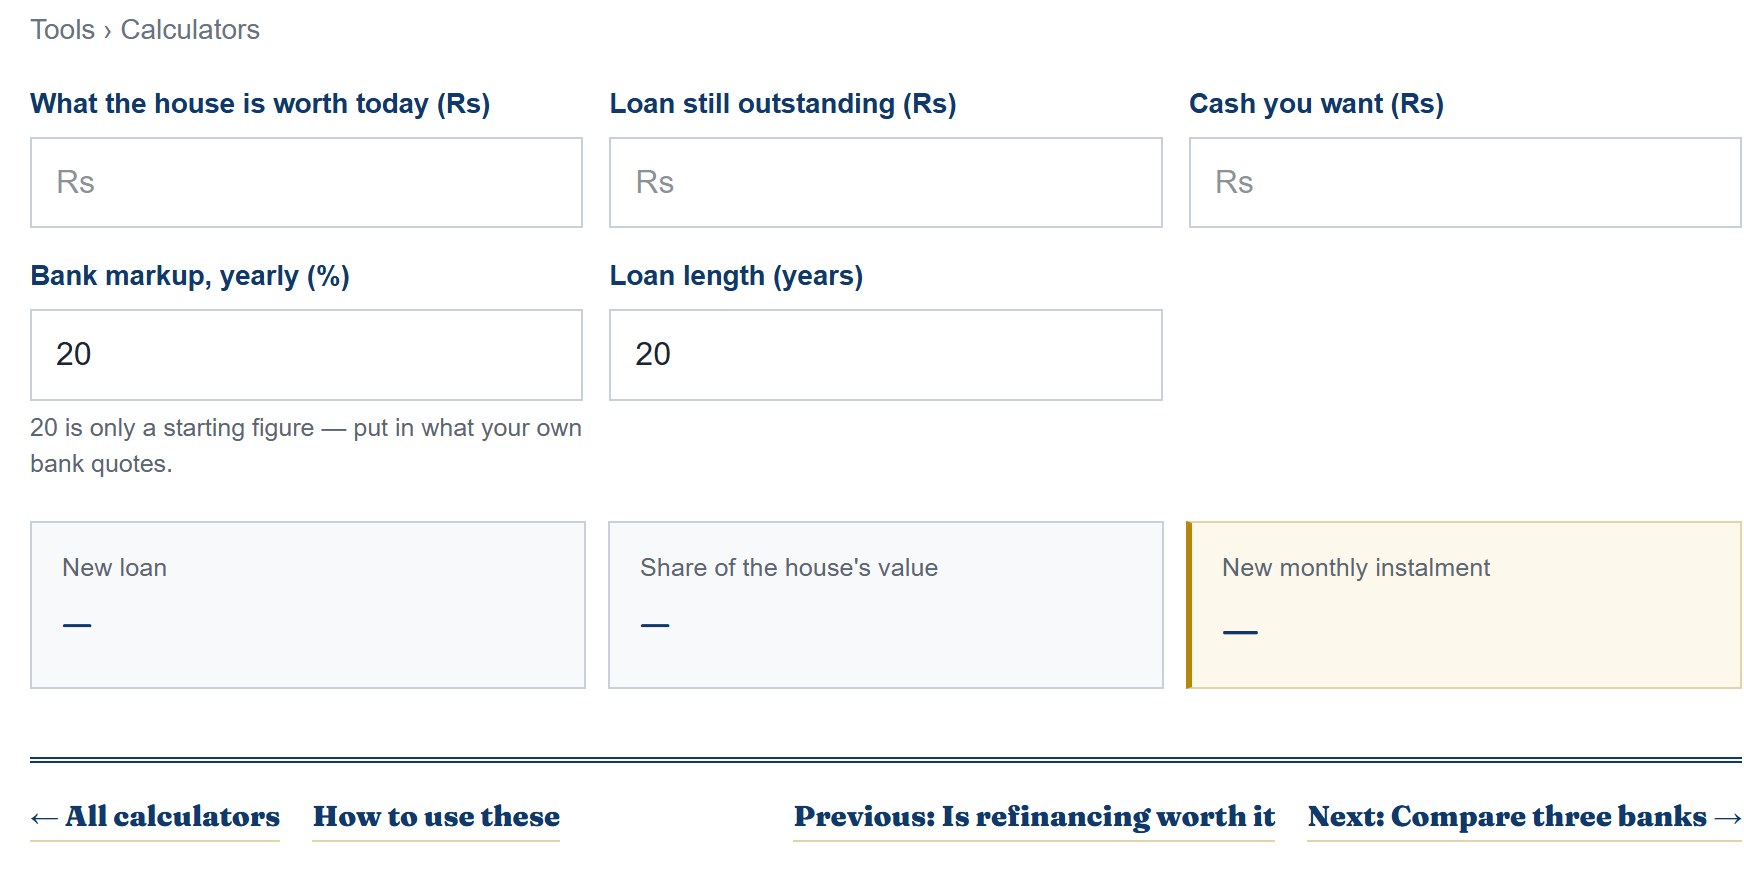Click the Share of the house's value card
1744x869 pixels.
pos(886,605)
